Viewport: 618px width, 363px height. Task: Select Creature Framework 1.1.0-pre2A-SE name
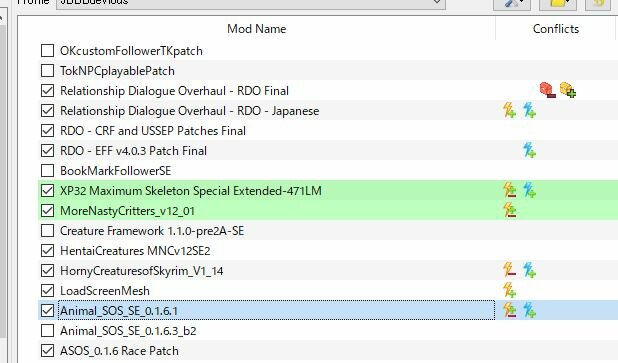152,231
